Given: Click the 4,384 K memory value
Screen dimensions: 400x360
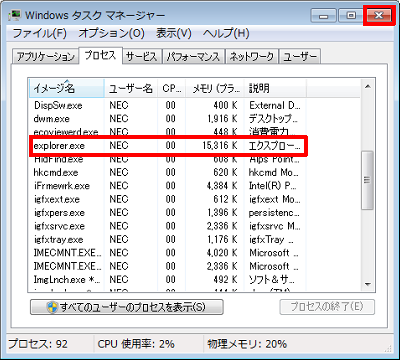Looking at the screenshot, I should point(222,186).
